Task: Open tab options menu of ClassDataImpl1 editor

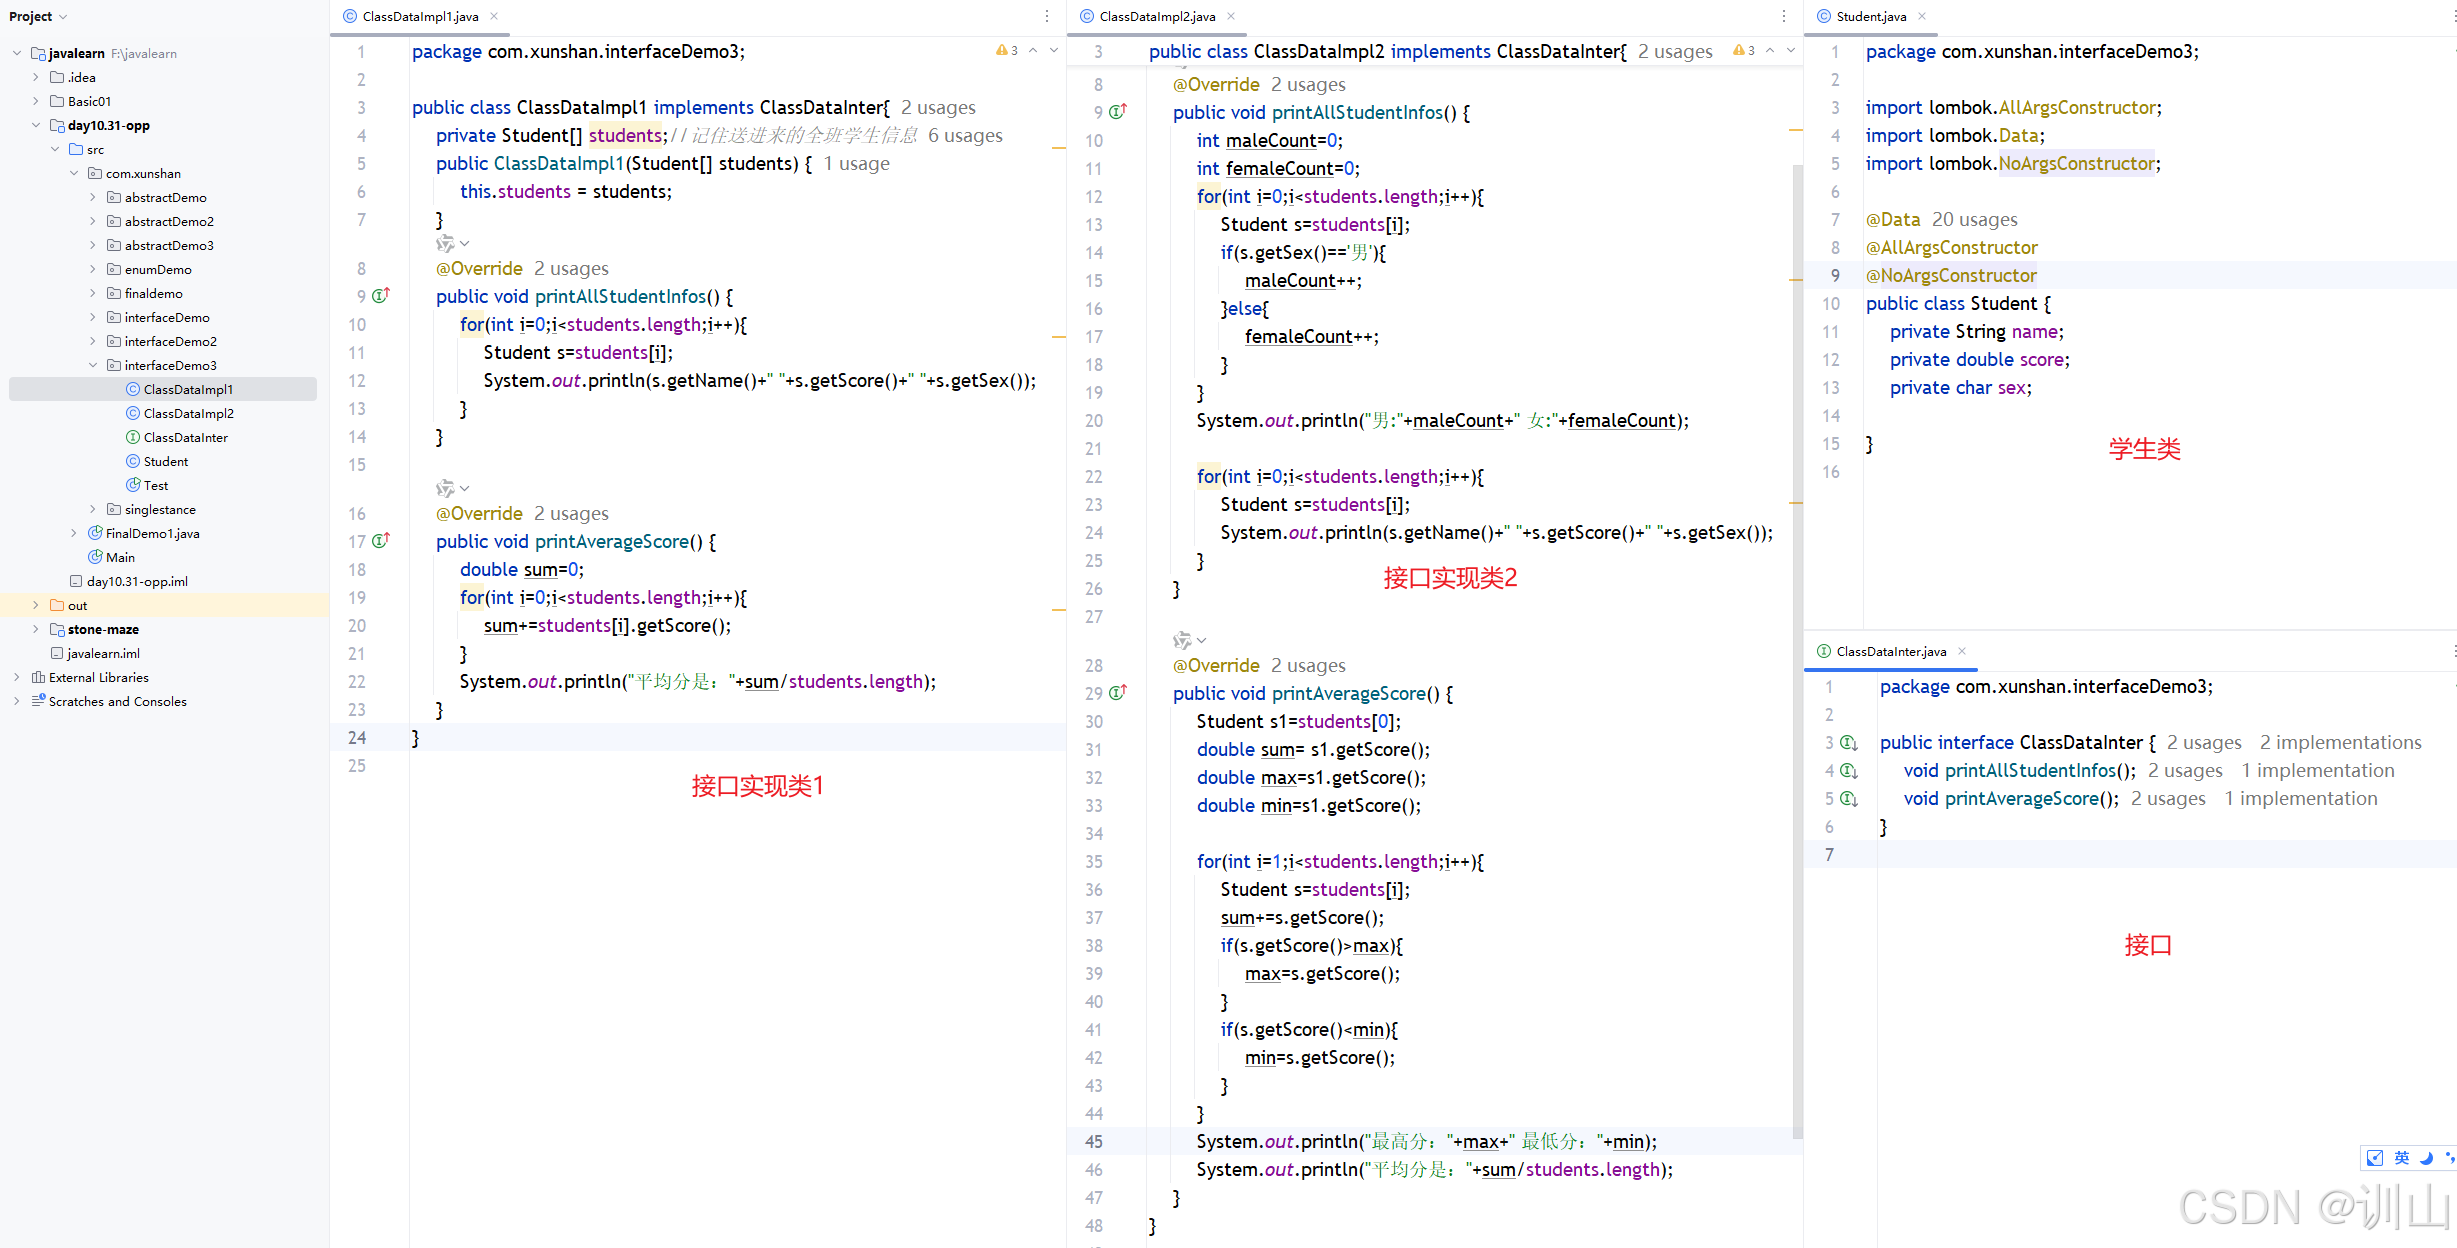Action: [1047, 16]
